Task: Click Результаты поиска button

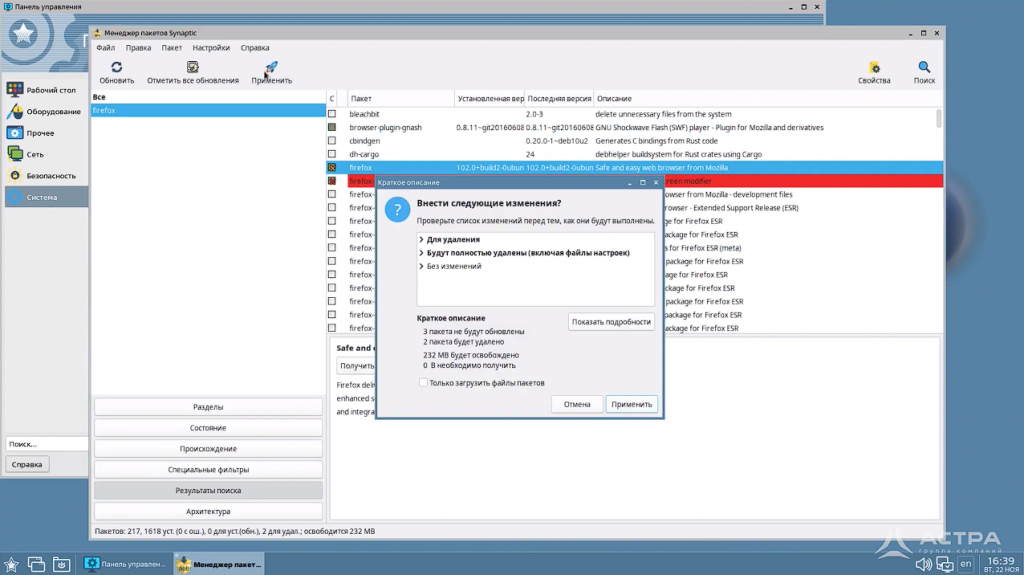Action: [208, 491]
